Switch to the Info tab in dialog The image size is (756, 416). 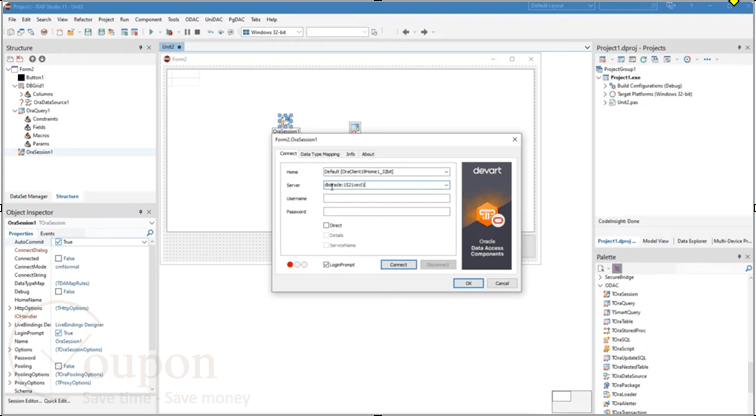pyautogui.click(x=351, y=154)
